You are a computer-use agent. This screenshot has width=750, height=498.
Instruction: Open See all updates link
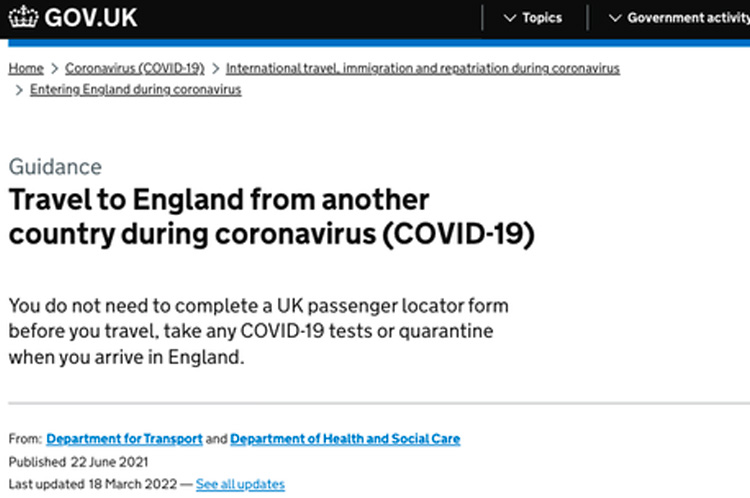click(240, 484)
